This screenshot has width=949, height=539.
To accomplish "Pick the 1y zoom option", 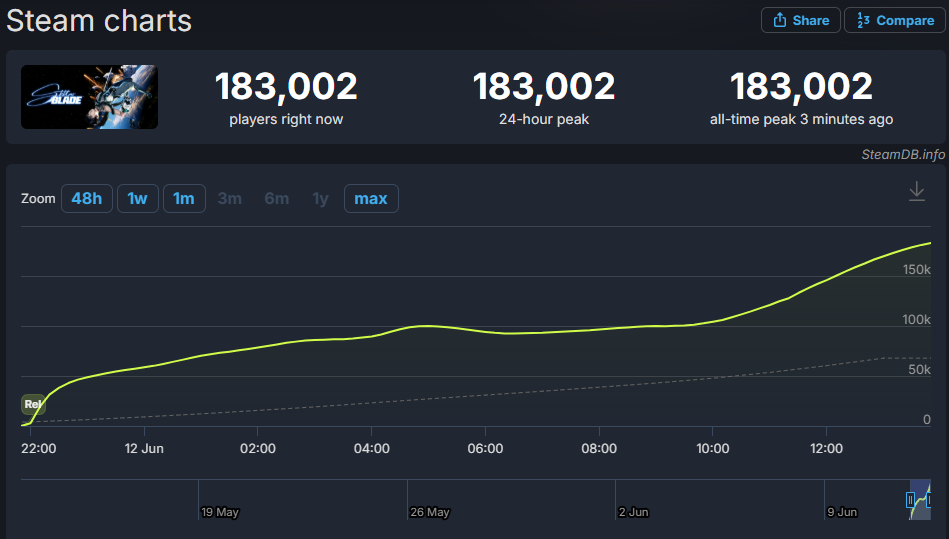I will click(320, 198).
